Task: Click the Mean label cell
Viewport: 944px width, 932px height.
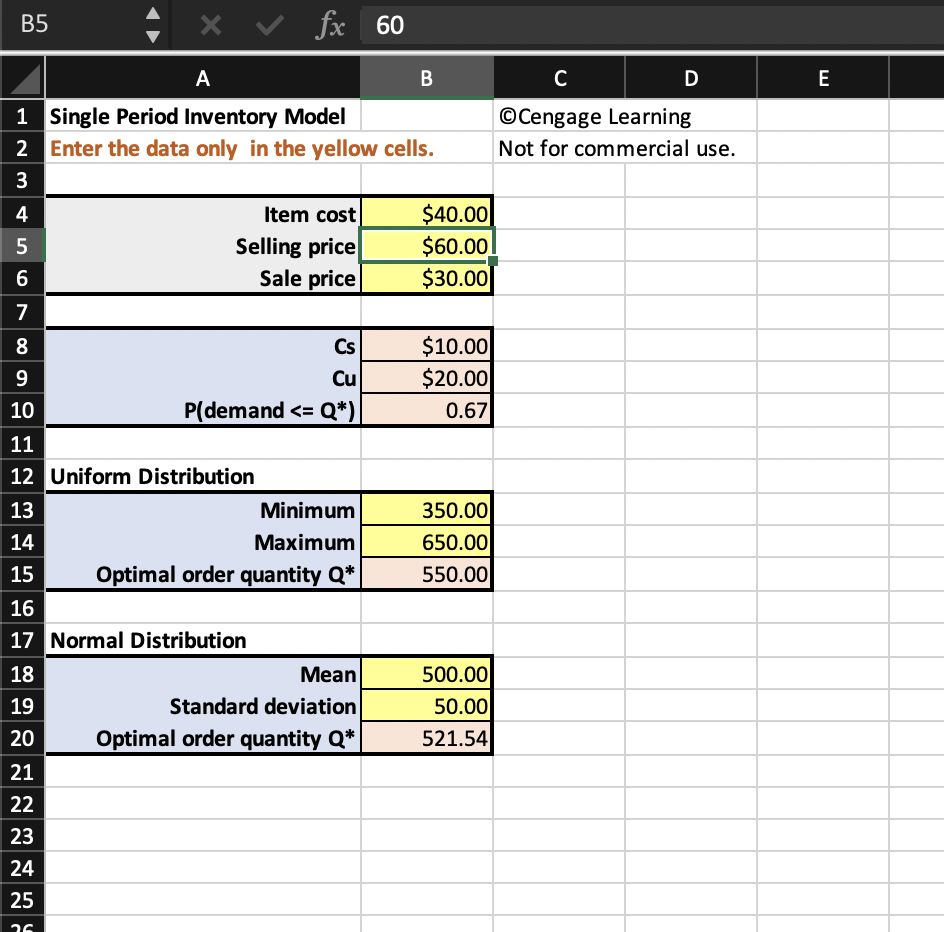Action: (x=203, y=674)
